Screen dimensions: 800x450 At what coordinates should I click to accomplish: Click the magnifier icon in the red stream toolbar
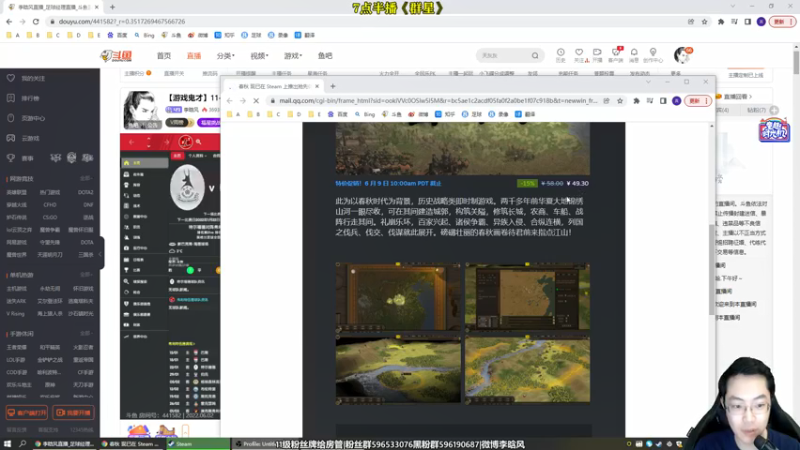pyautogui.click(x=198, y=142)
